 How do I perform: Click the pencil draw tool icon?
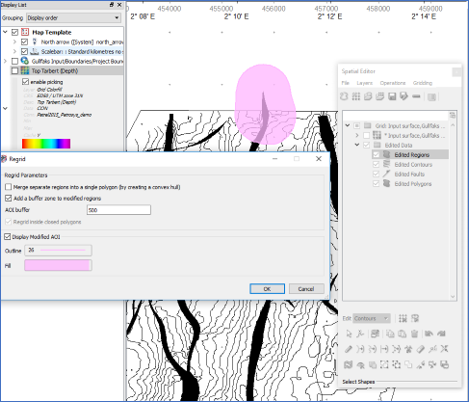point(348,349)
